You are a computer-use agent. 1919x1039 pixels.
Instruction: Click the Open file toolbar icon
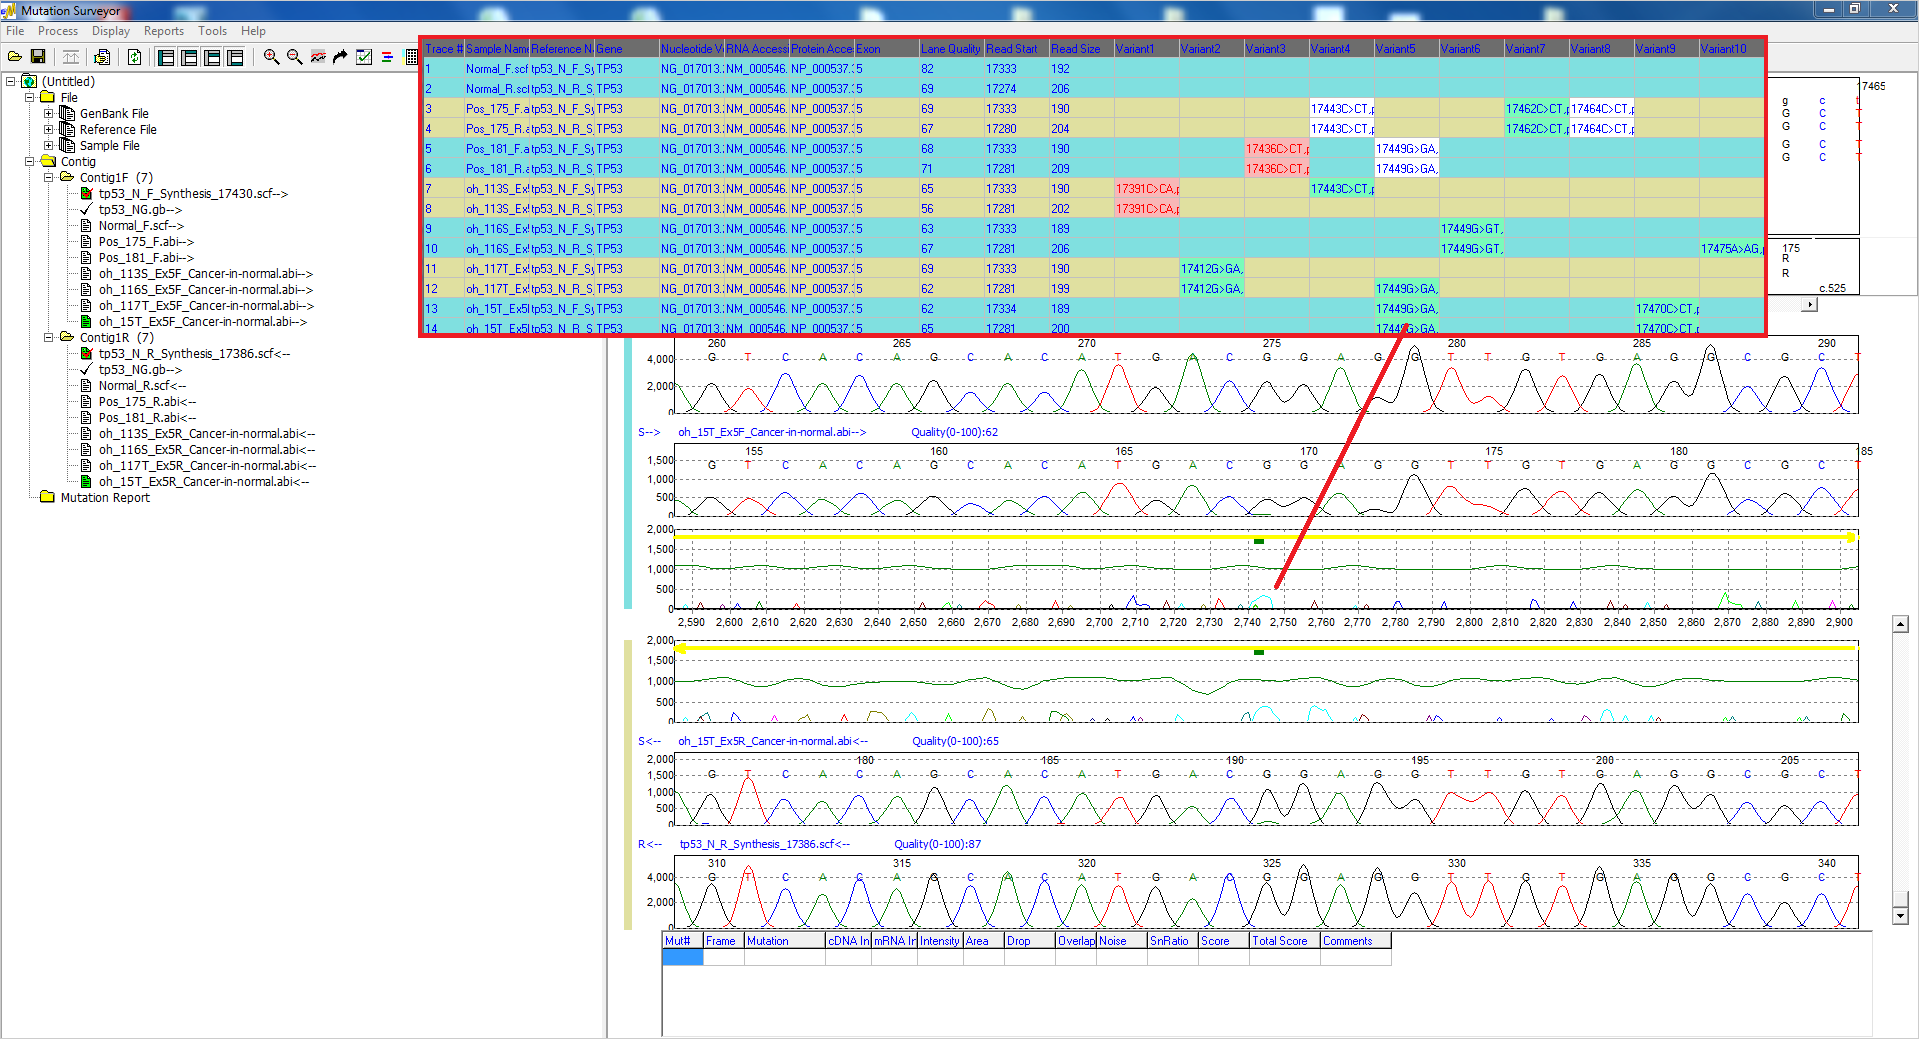pyautogui.click(x=14, y=57)
